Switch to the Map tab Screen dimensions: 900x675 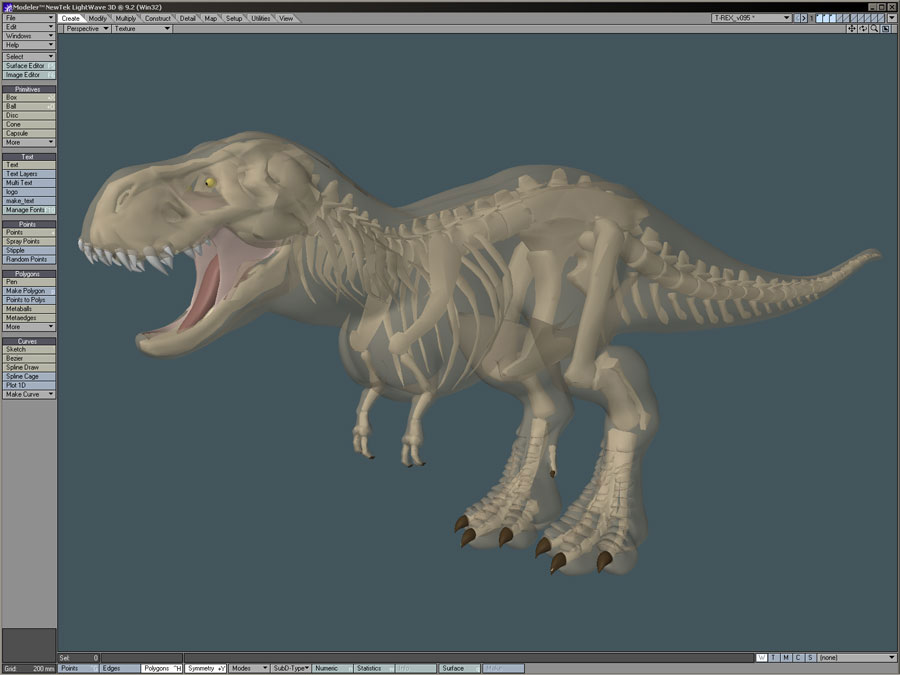[x=211, y=18]
